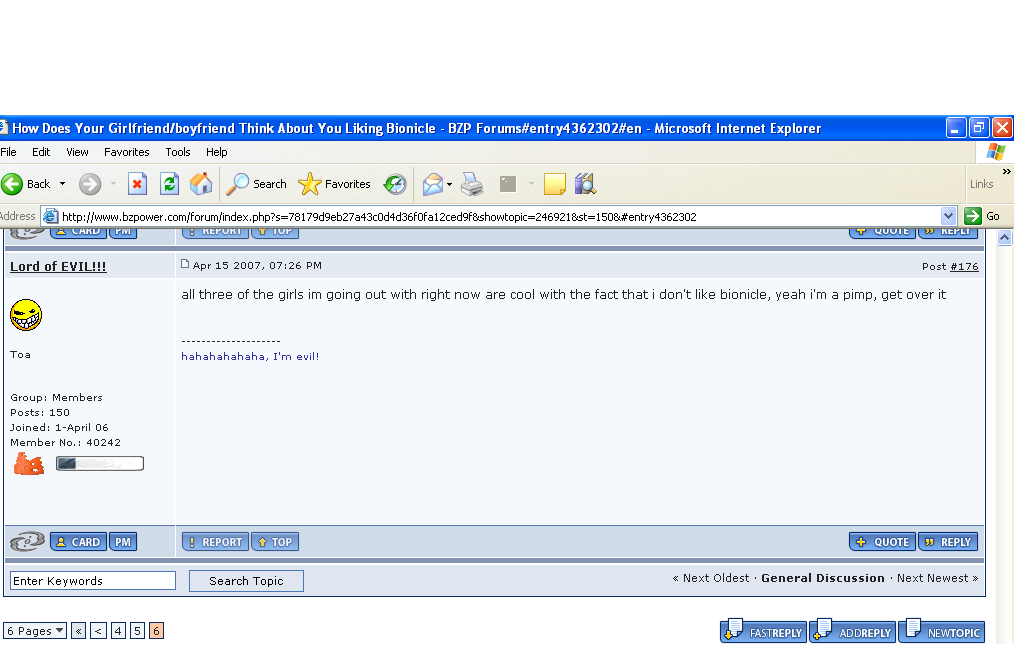Report post with bottom REPORT button
This screenshot has width=1015, height=651.
(x=215, y=542)
